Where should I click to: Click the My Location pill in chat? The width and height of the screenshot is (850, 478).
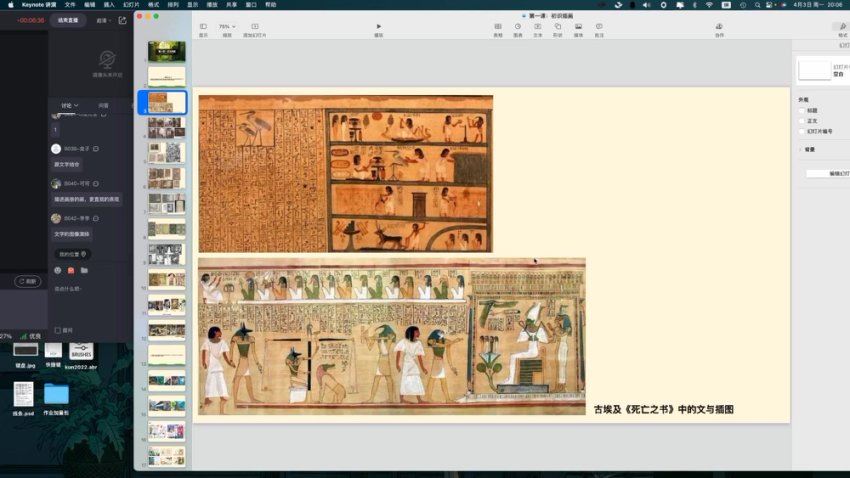pyautogui.click(x=73, y=254)
